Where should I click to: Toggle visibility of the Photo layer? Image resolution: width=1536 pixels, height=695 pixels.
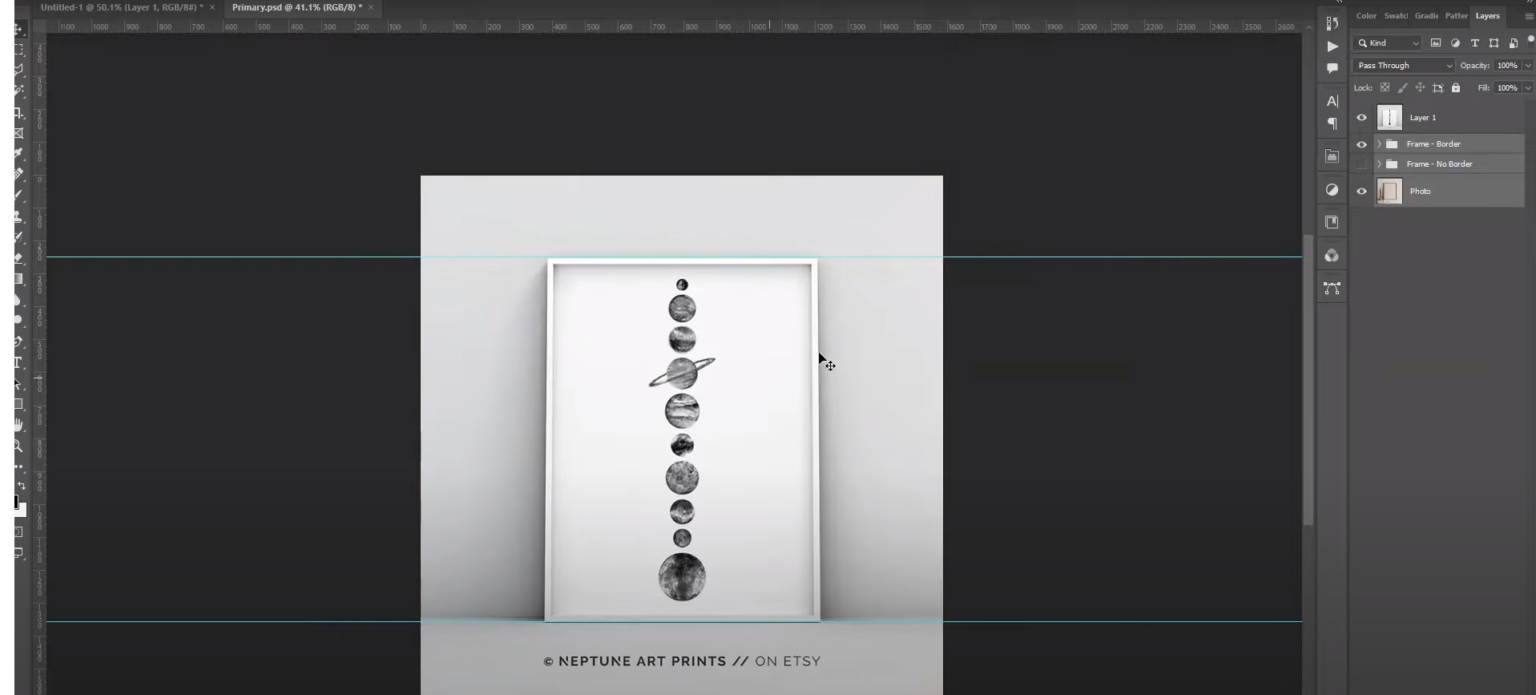1361,191
